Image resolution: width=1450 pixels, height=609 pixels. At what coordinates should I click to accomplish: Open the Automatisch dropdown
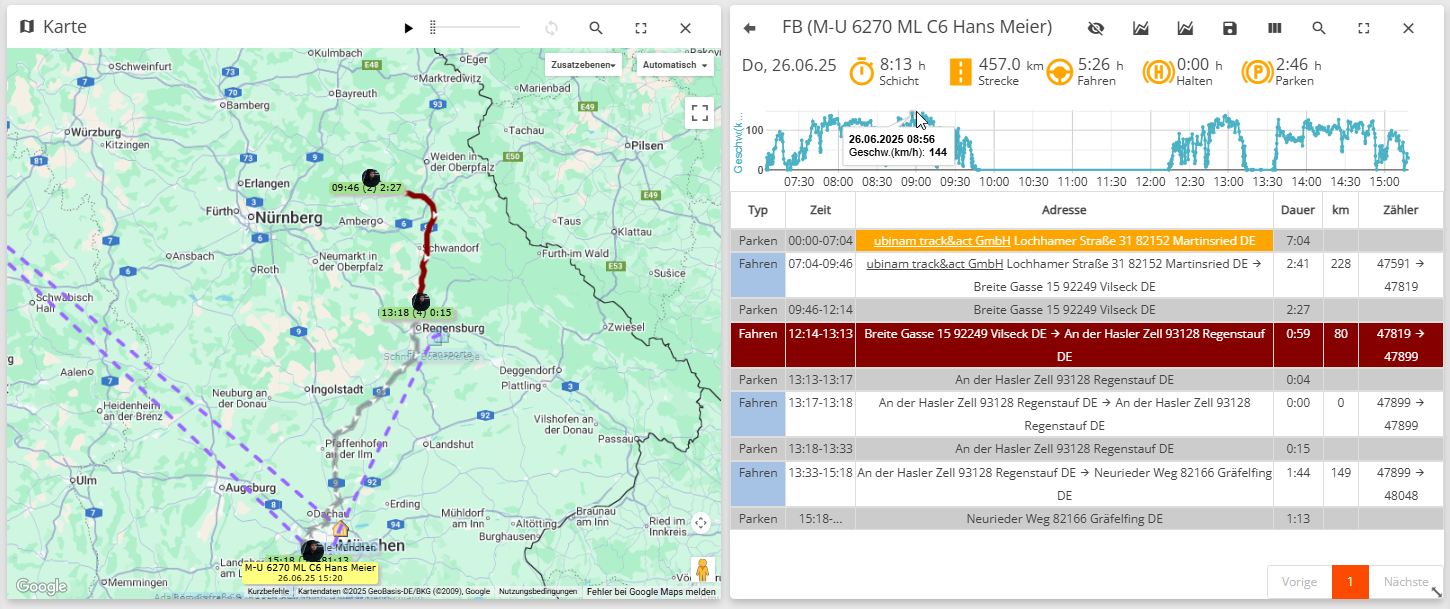click(675, 65)
